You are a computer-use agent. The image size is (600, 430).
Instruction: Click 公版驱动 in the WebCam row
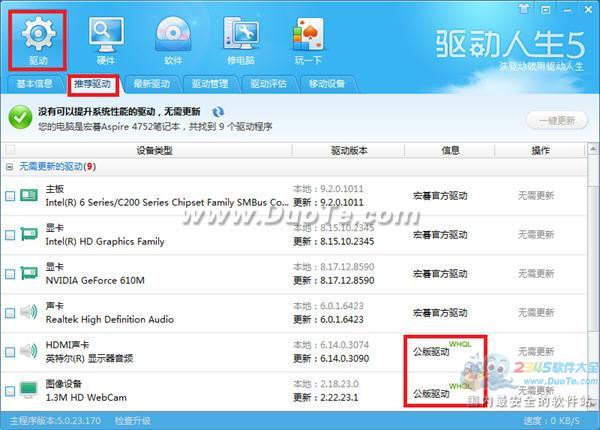[x=431, y=393]
